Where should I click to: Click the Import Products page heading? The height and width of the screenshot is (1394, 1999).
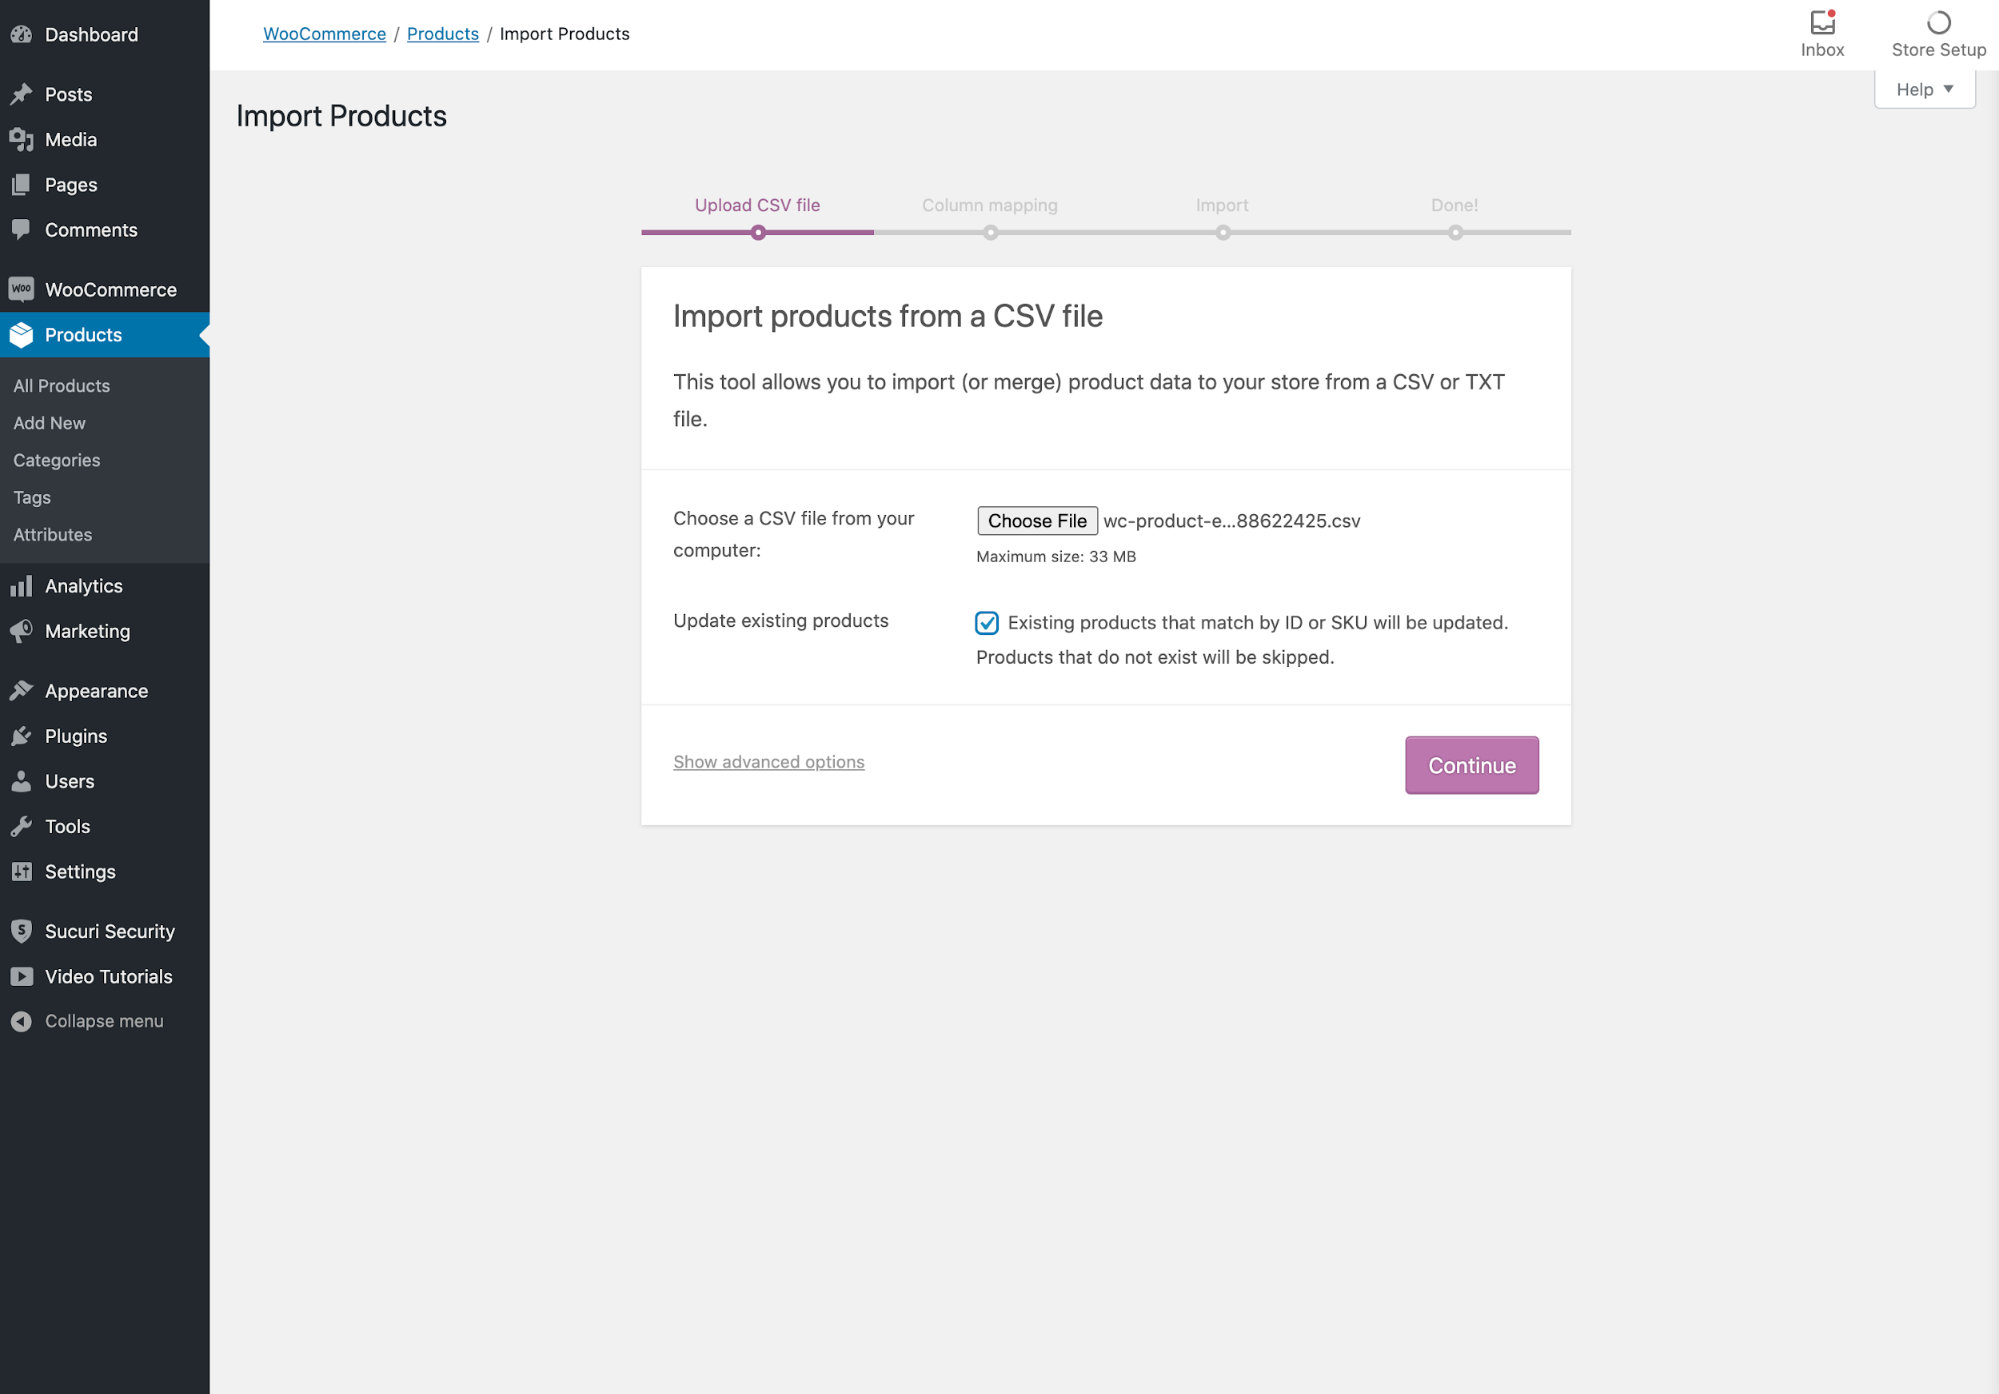pos(341,116)
